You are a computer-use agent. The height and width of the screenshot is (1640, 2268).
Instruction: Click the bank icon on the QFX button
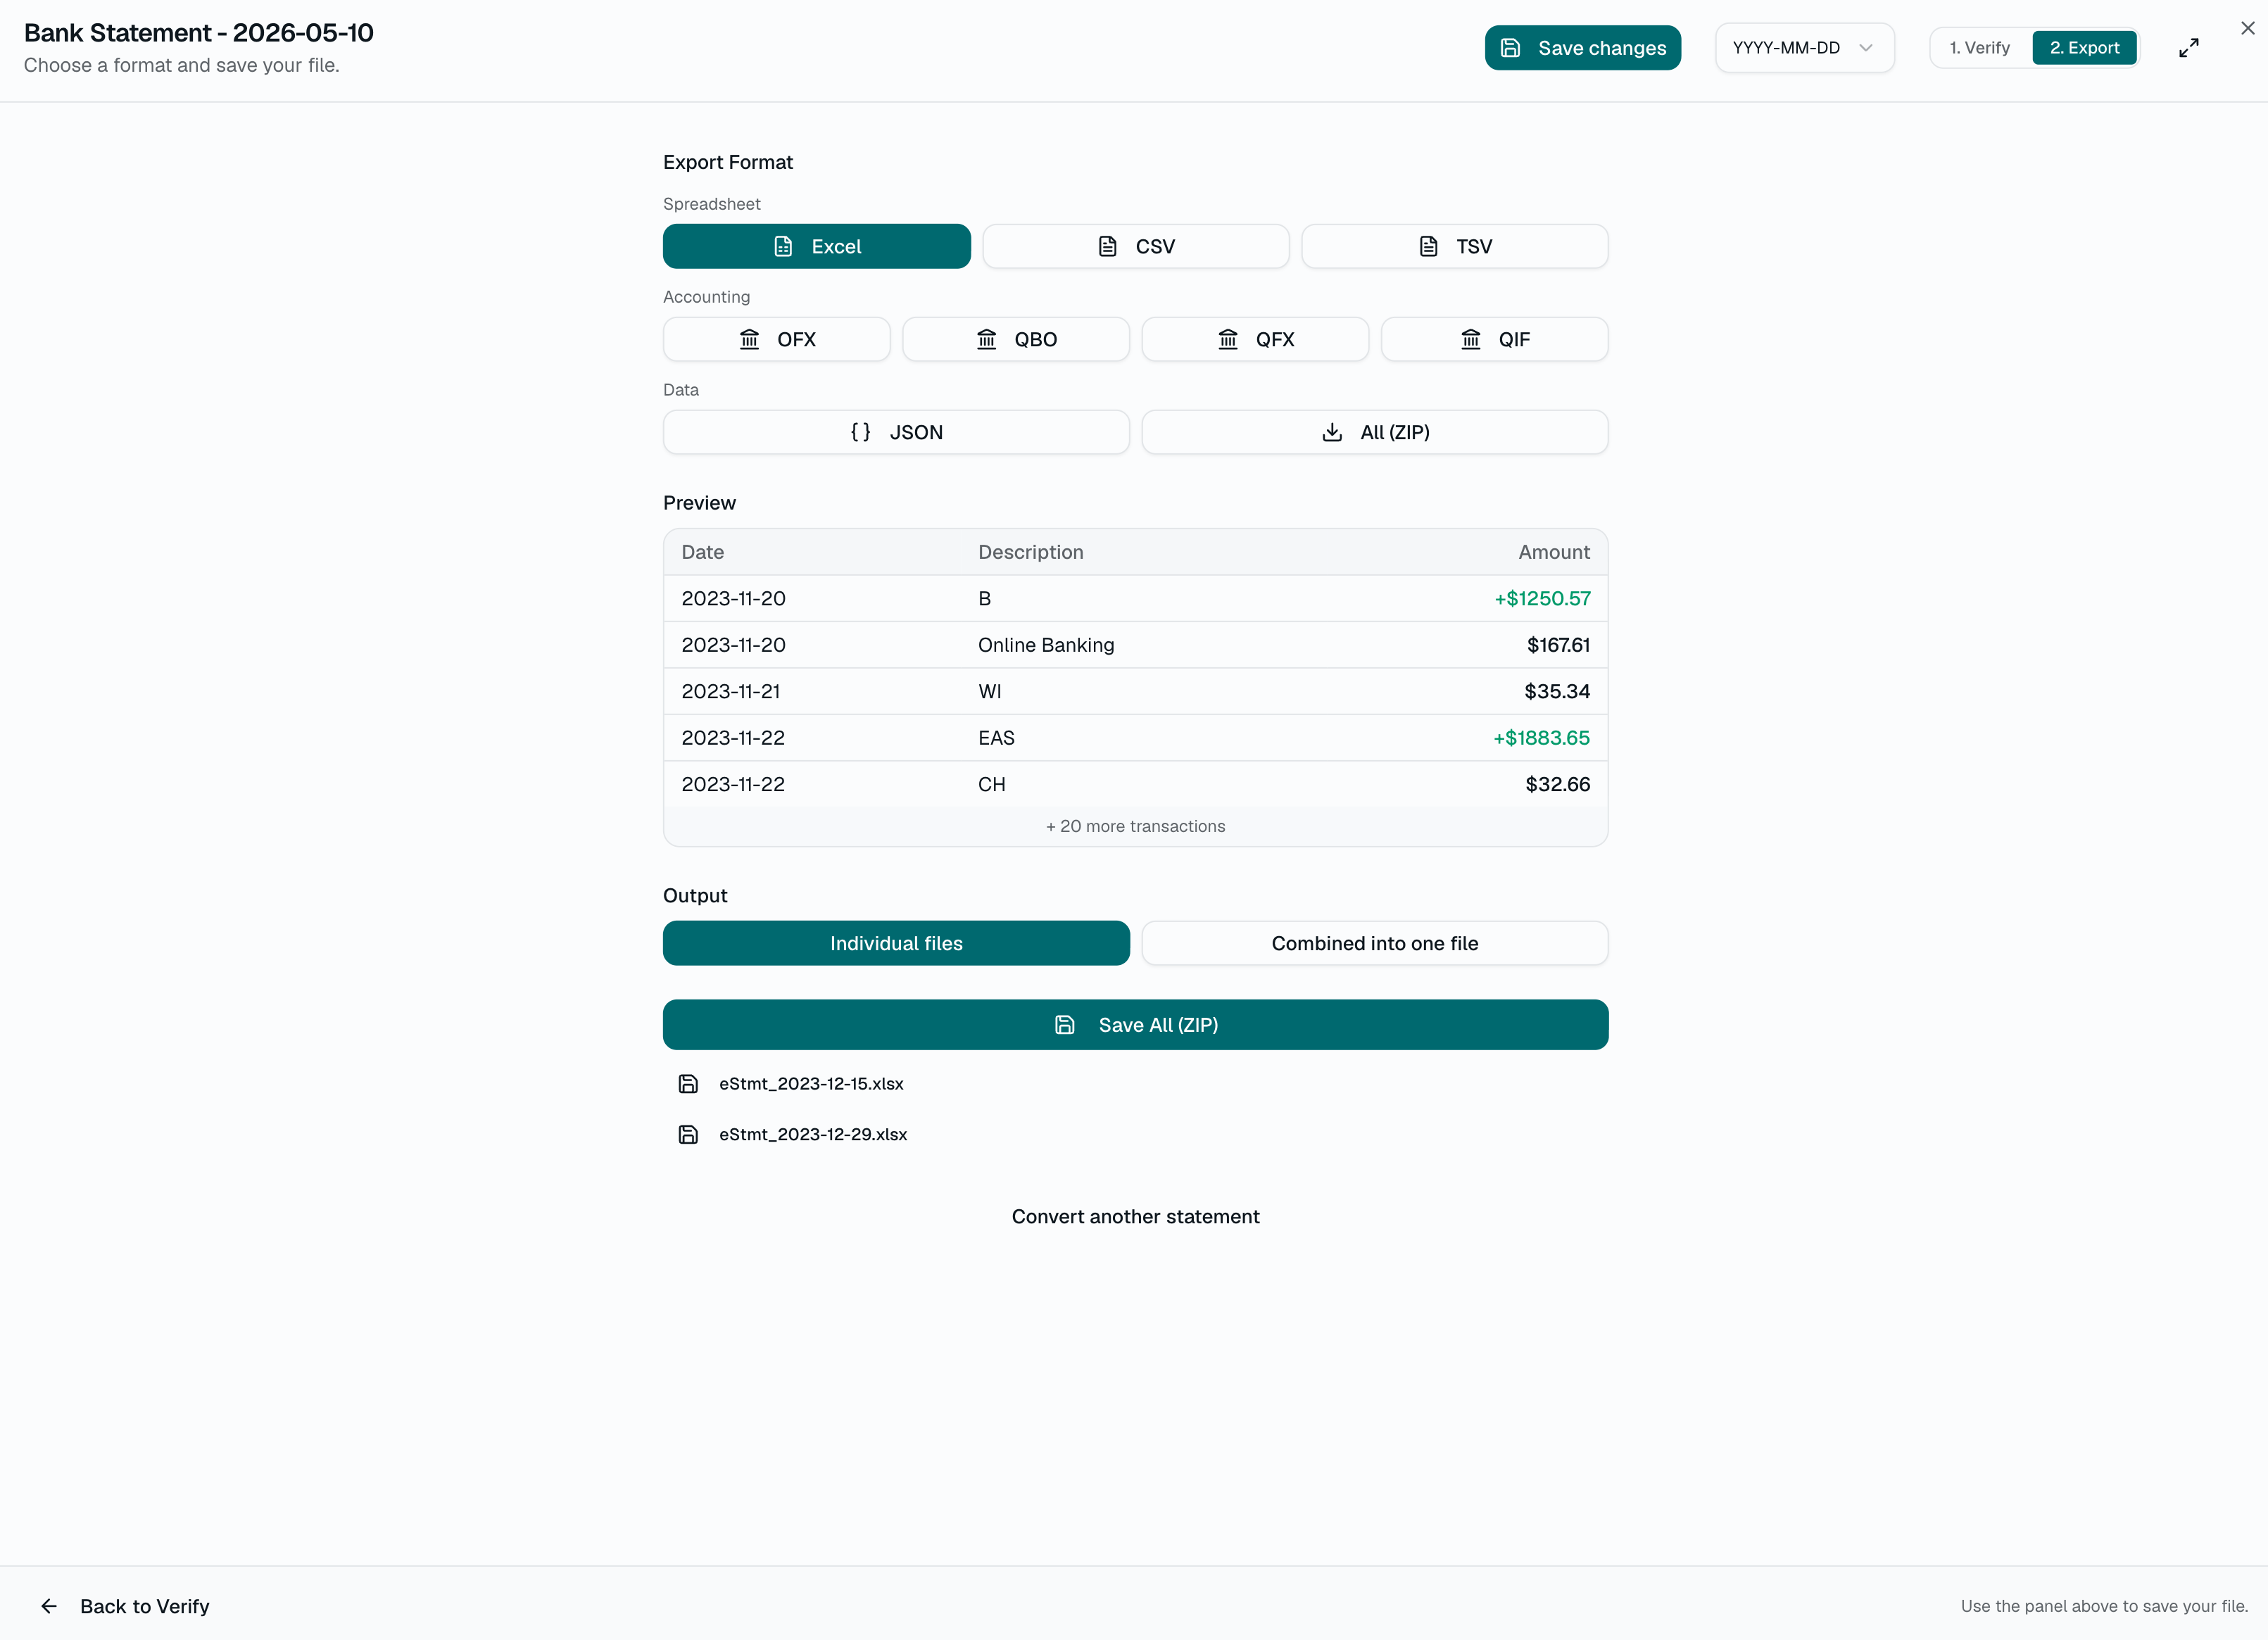click(x=1228, y=339)
